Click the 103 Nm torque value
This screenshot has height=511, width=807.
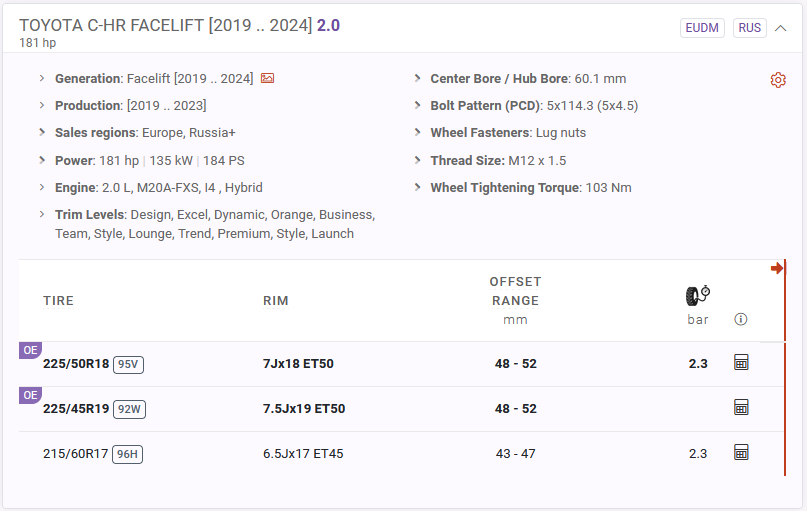608,187
